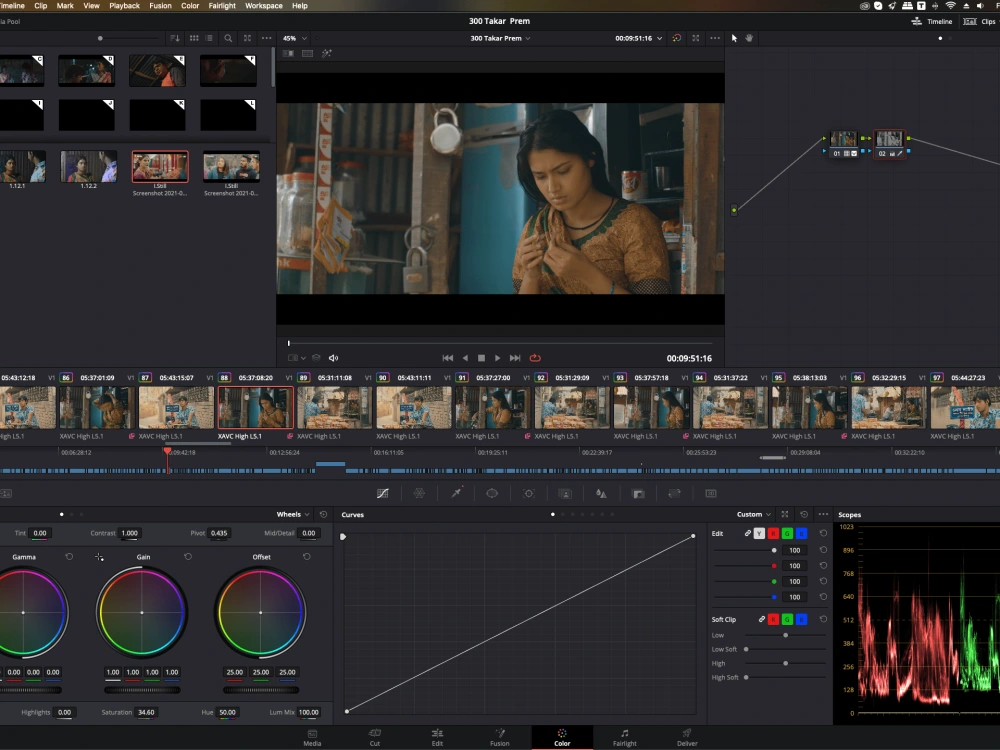Open the curves panel ellipsis menu
The height and width of the screenshot is (750, 1000).
[x=823, y=514]
